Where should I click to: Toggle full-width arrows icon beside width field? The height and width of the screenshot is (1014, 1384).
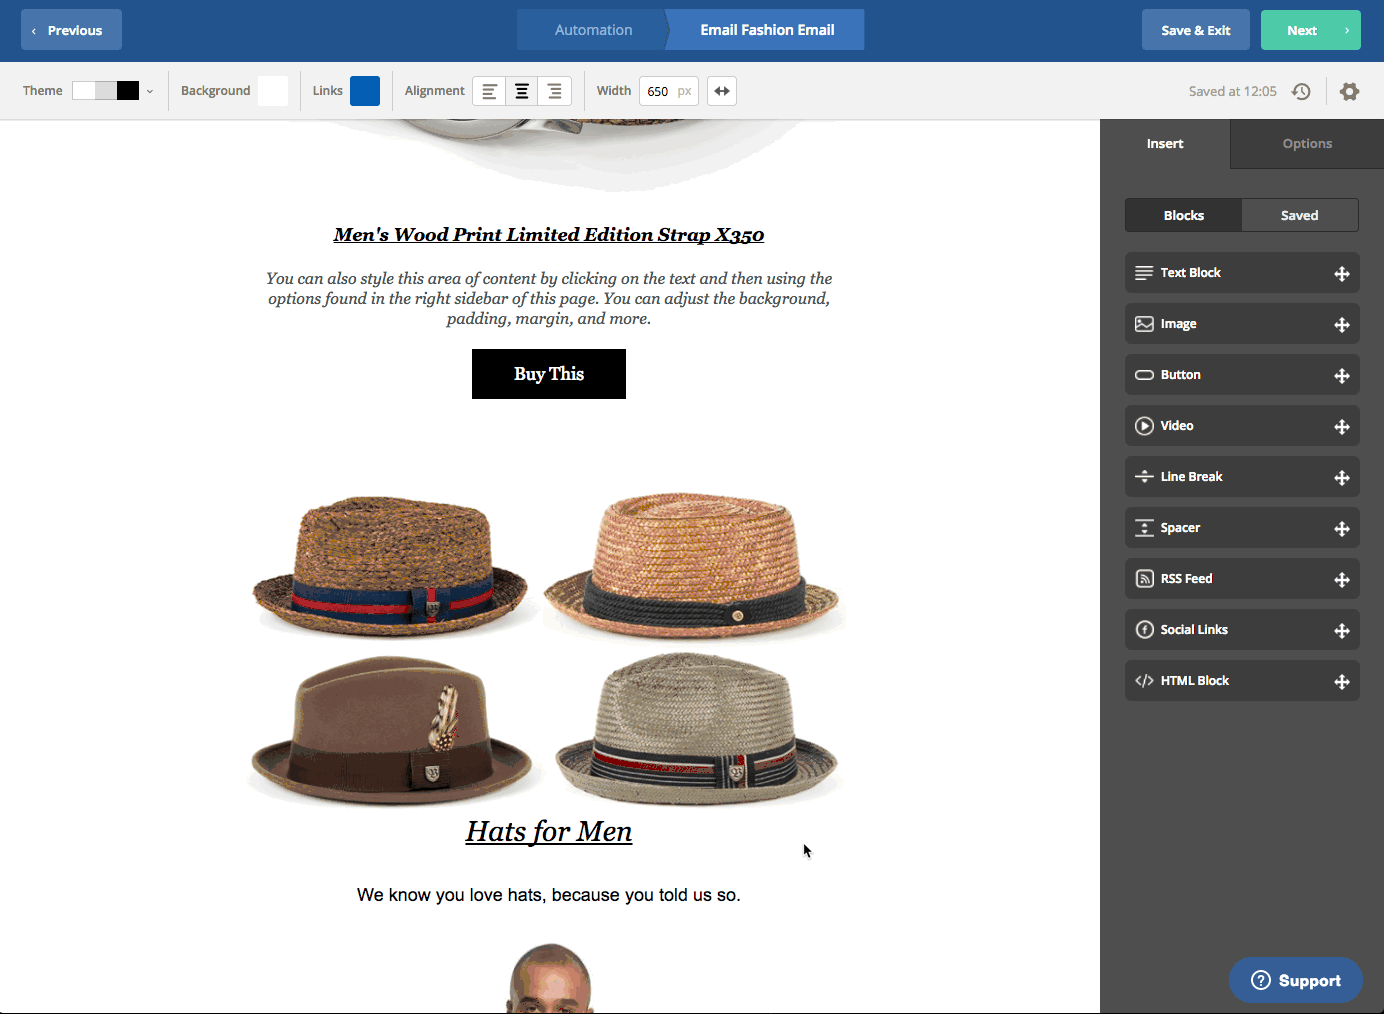point(721,91)
